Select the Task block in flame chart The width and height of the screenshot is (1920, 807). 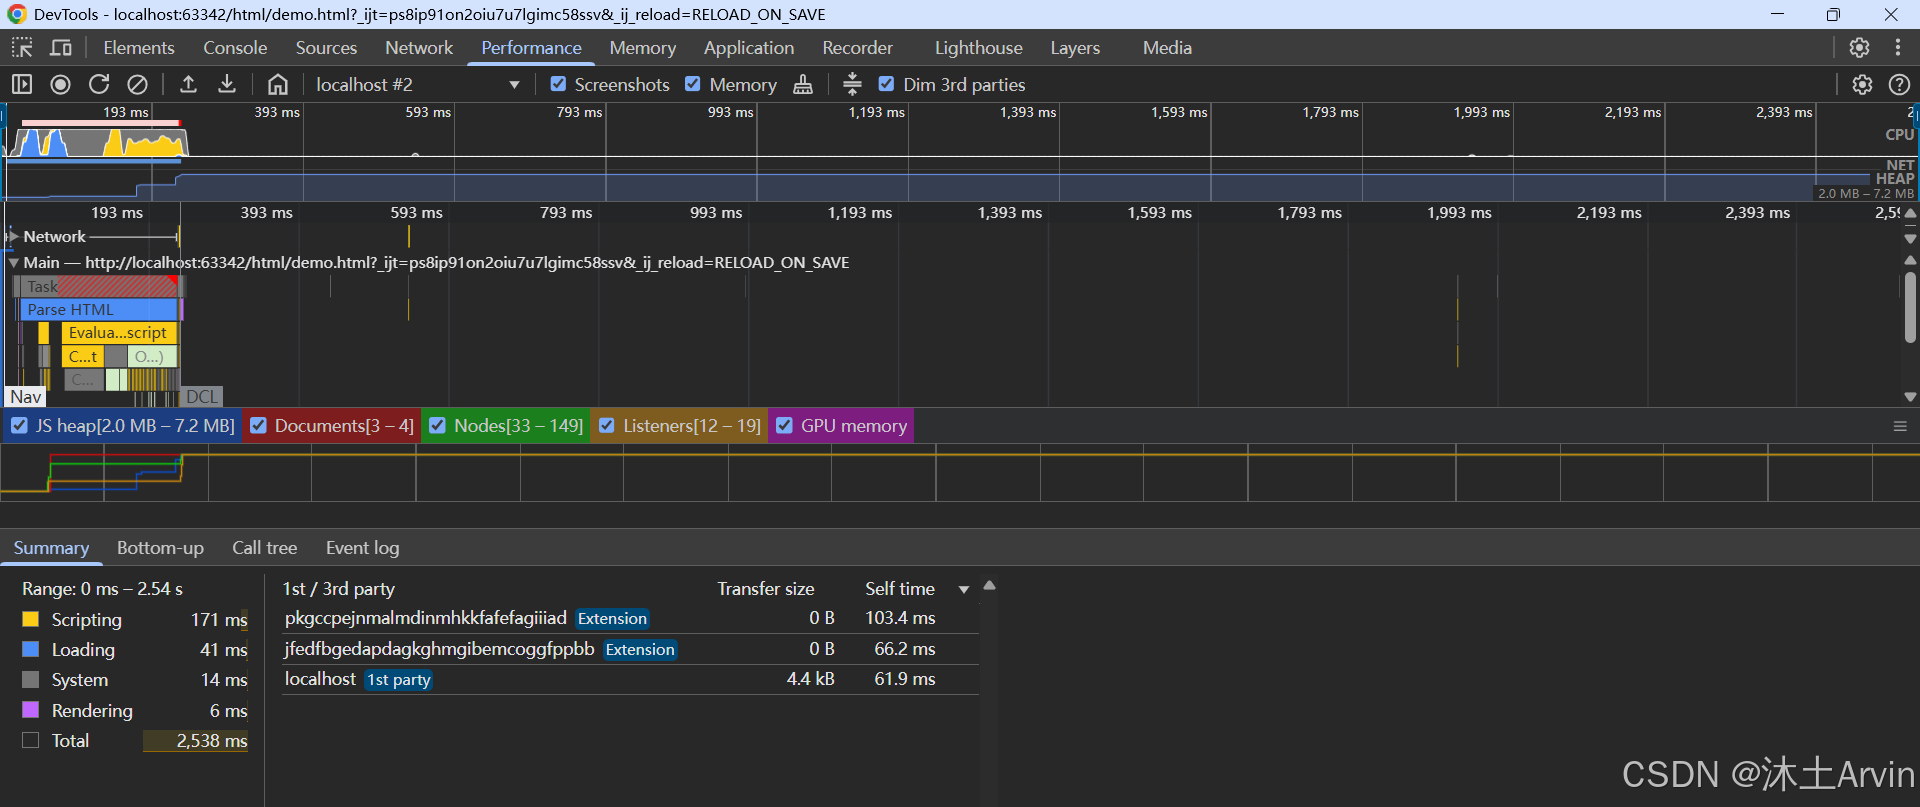tap(99, 287)
